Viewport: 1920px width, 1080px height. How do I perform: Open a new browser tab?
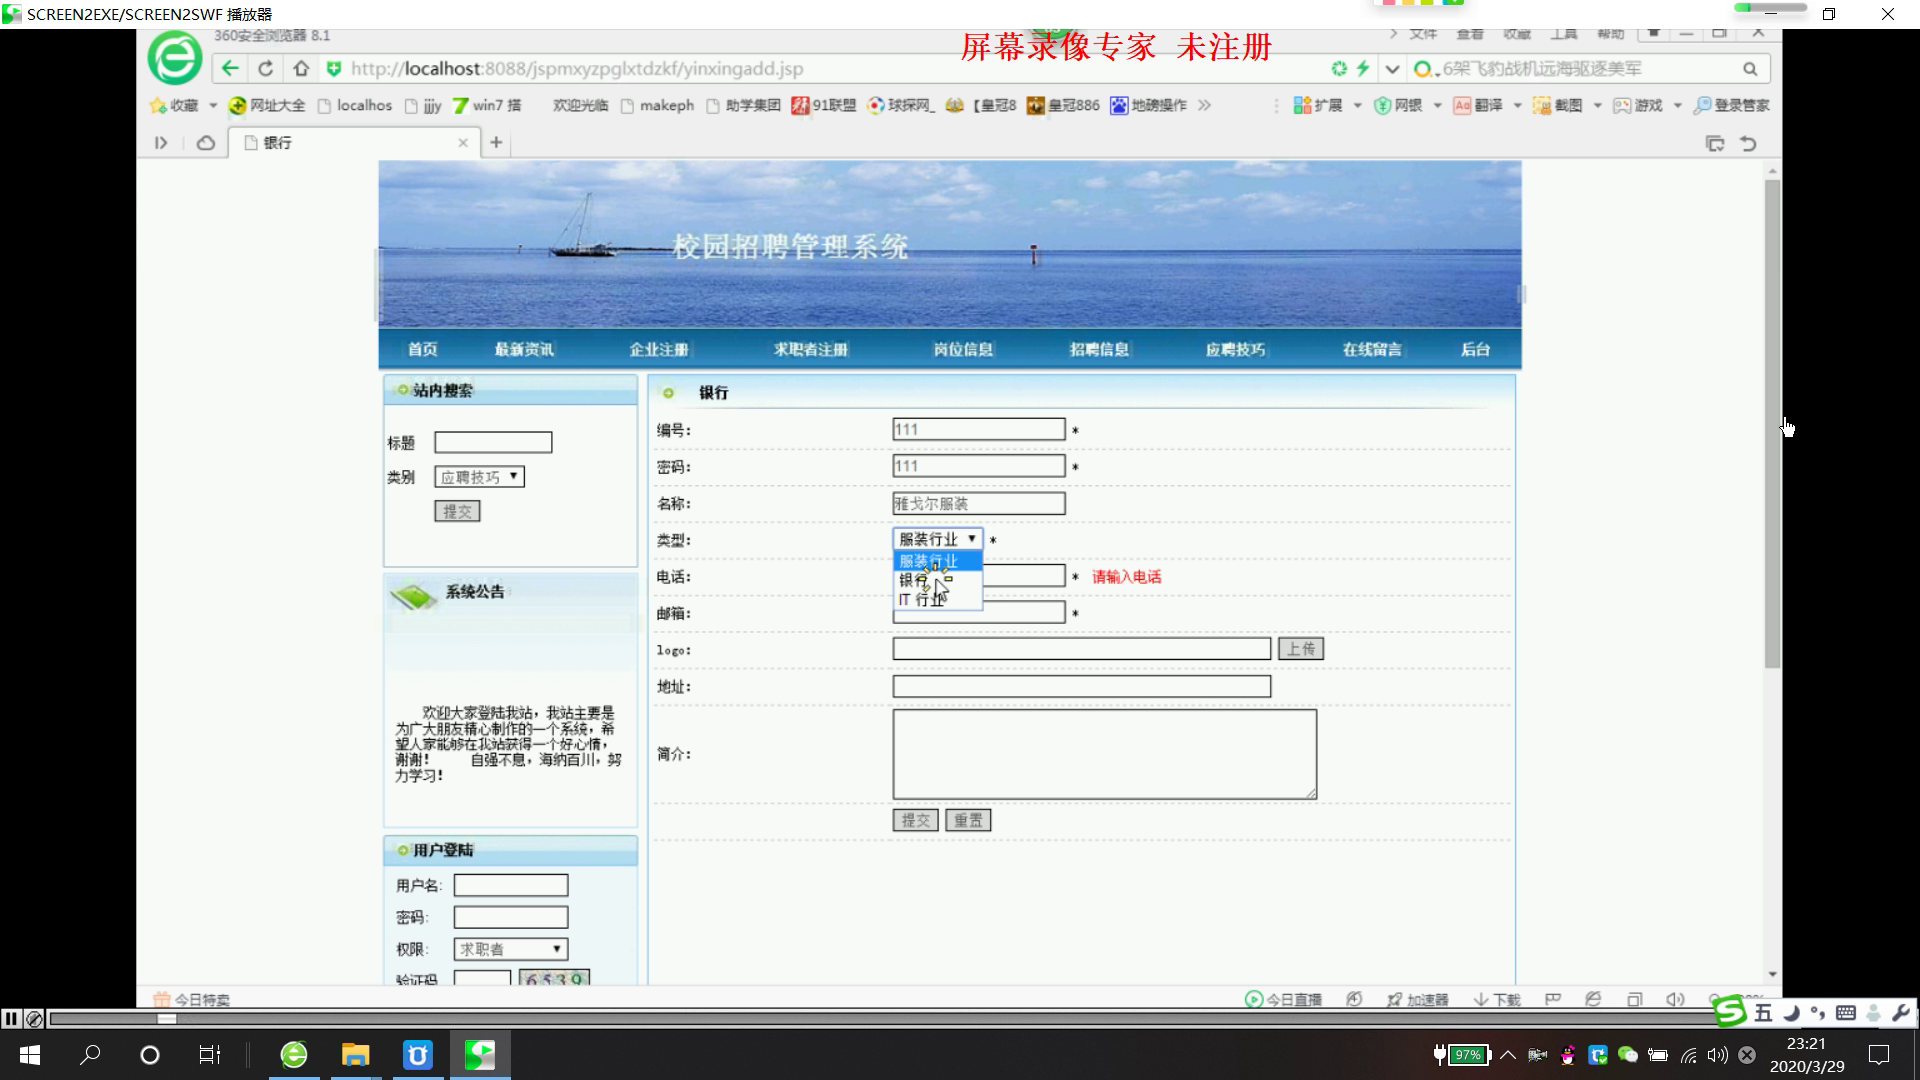[x=496, y=143]
